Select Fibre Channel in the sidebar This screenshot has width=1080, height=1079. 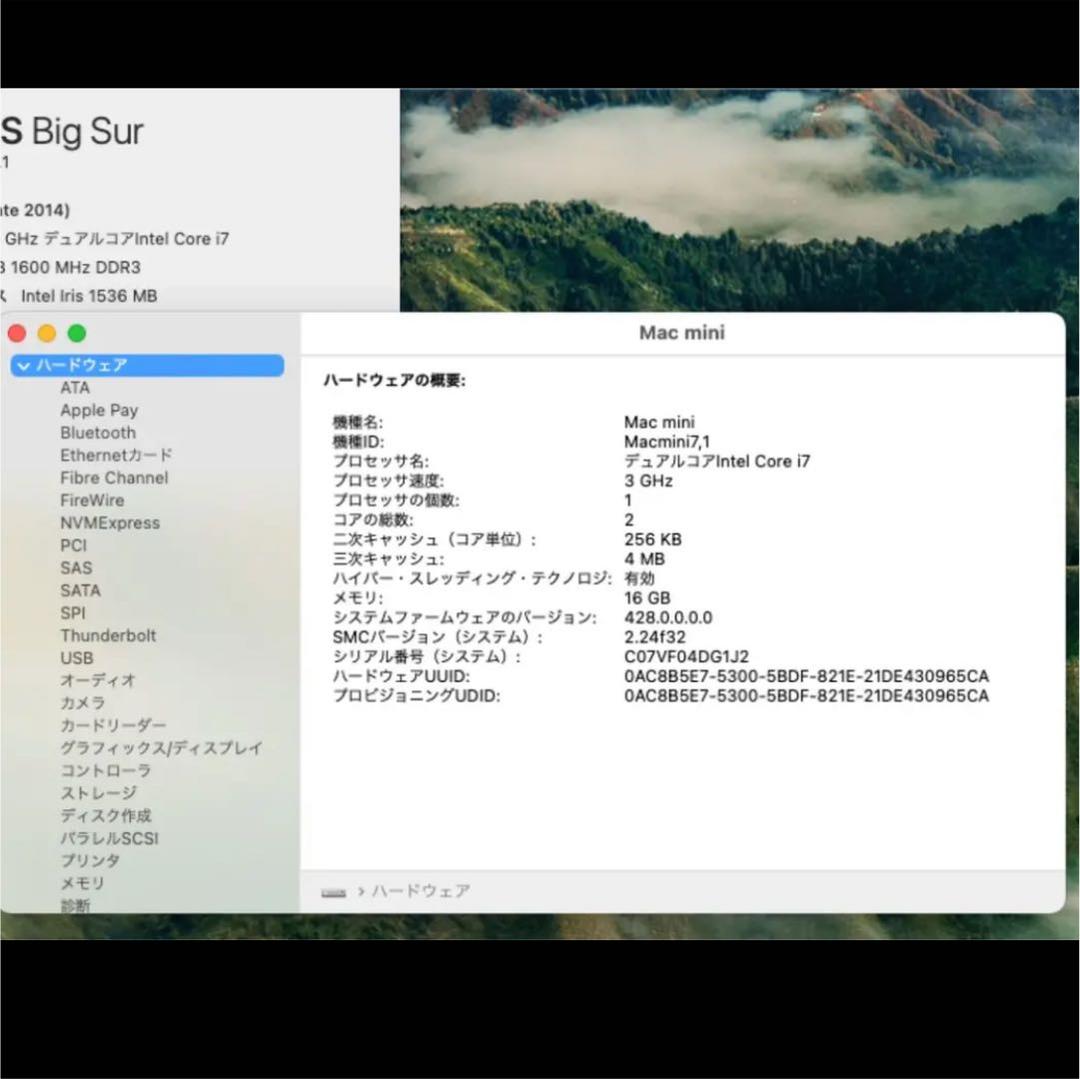coord(113,477)
